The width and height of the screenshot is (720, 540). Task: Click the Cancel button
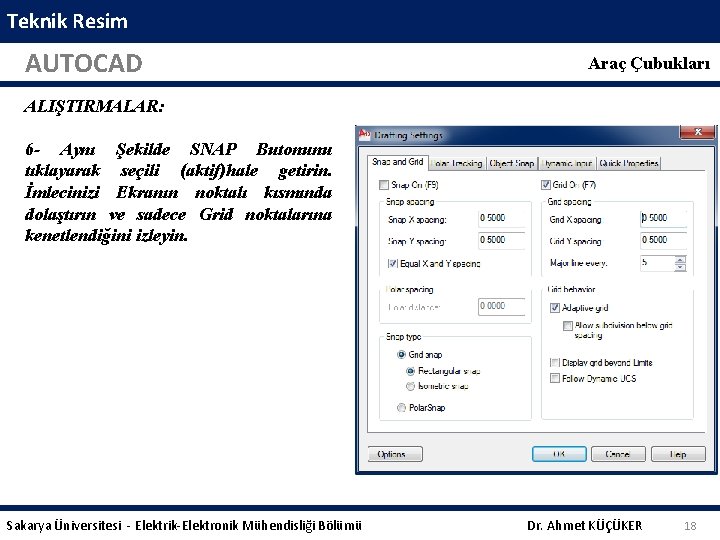coord(618,454)
